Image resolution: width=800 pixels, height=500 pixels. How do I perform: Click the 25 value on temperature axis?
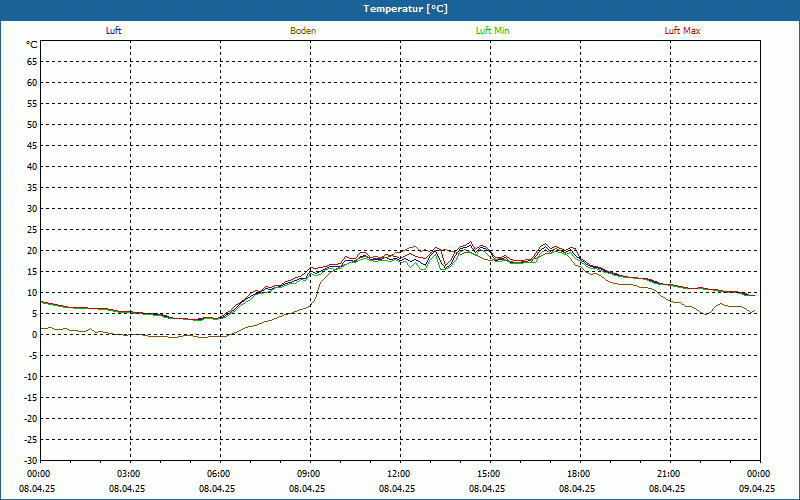[x=32, y=230]
